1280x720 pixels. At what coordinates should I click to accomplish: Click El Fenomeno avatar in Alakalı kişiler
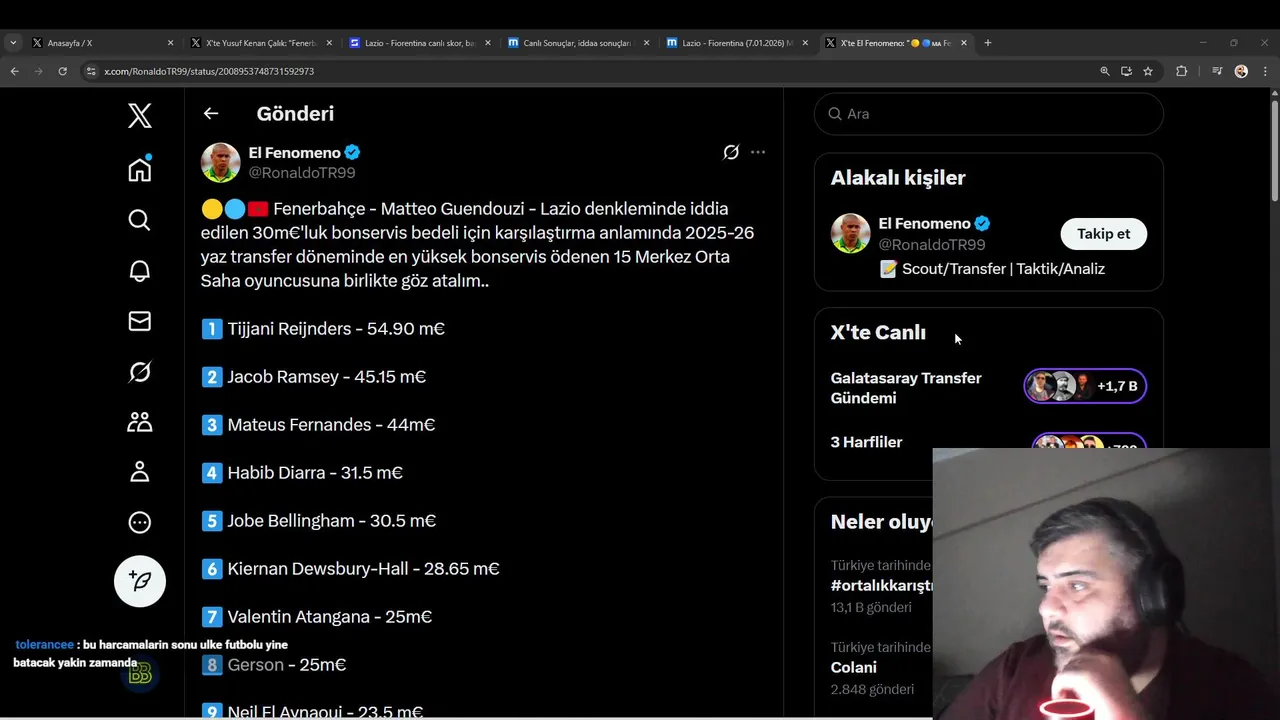(851, 233)
